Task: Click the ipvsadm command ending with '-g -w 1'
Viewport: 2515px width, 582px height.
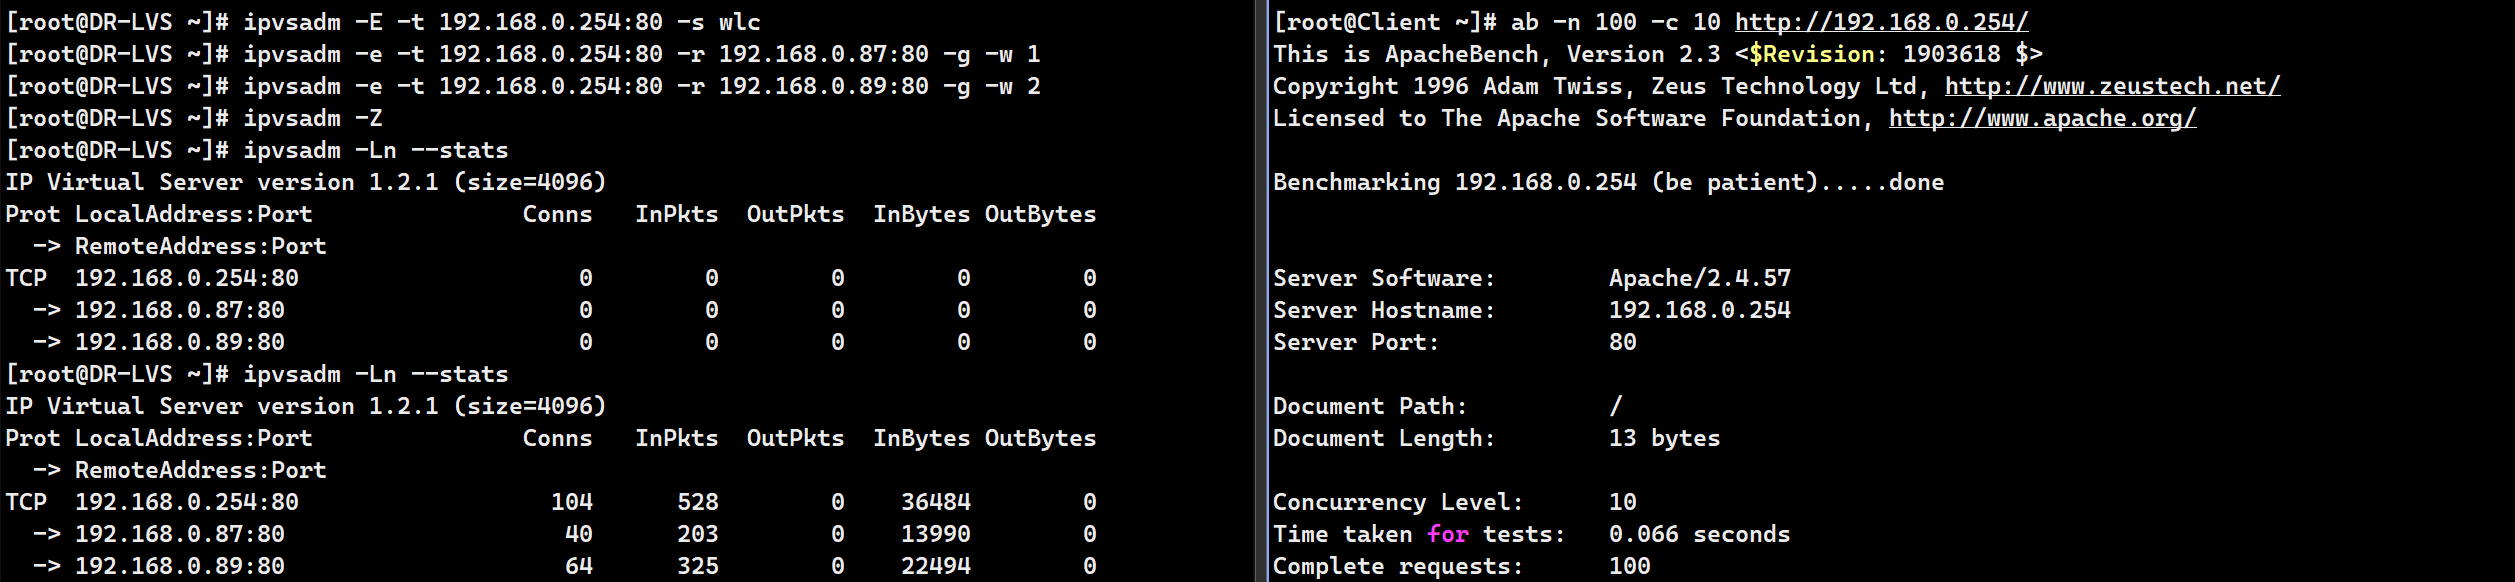Action: [642, 54]
